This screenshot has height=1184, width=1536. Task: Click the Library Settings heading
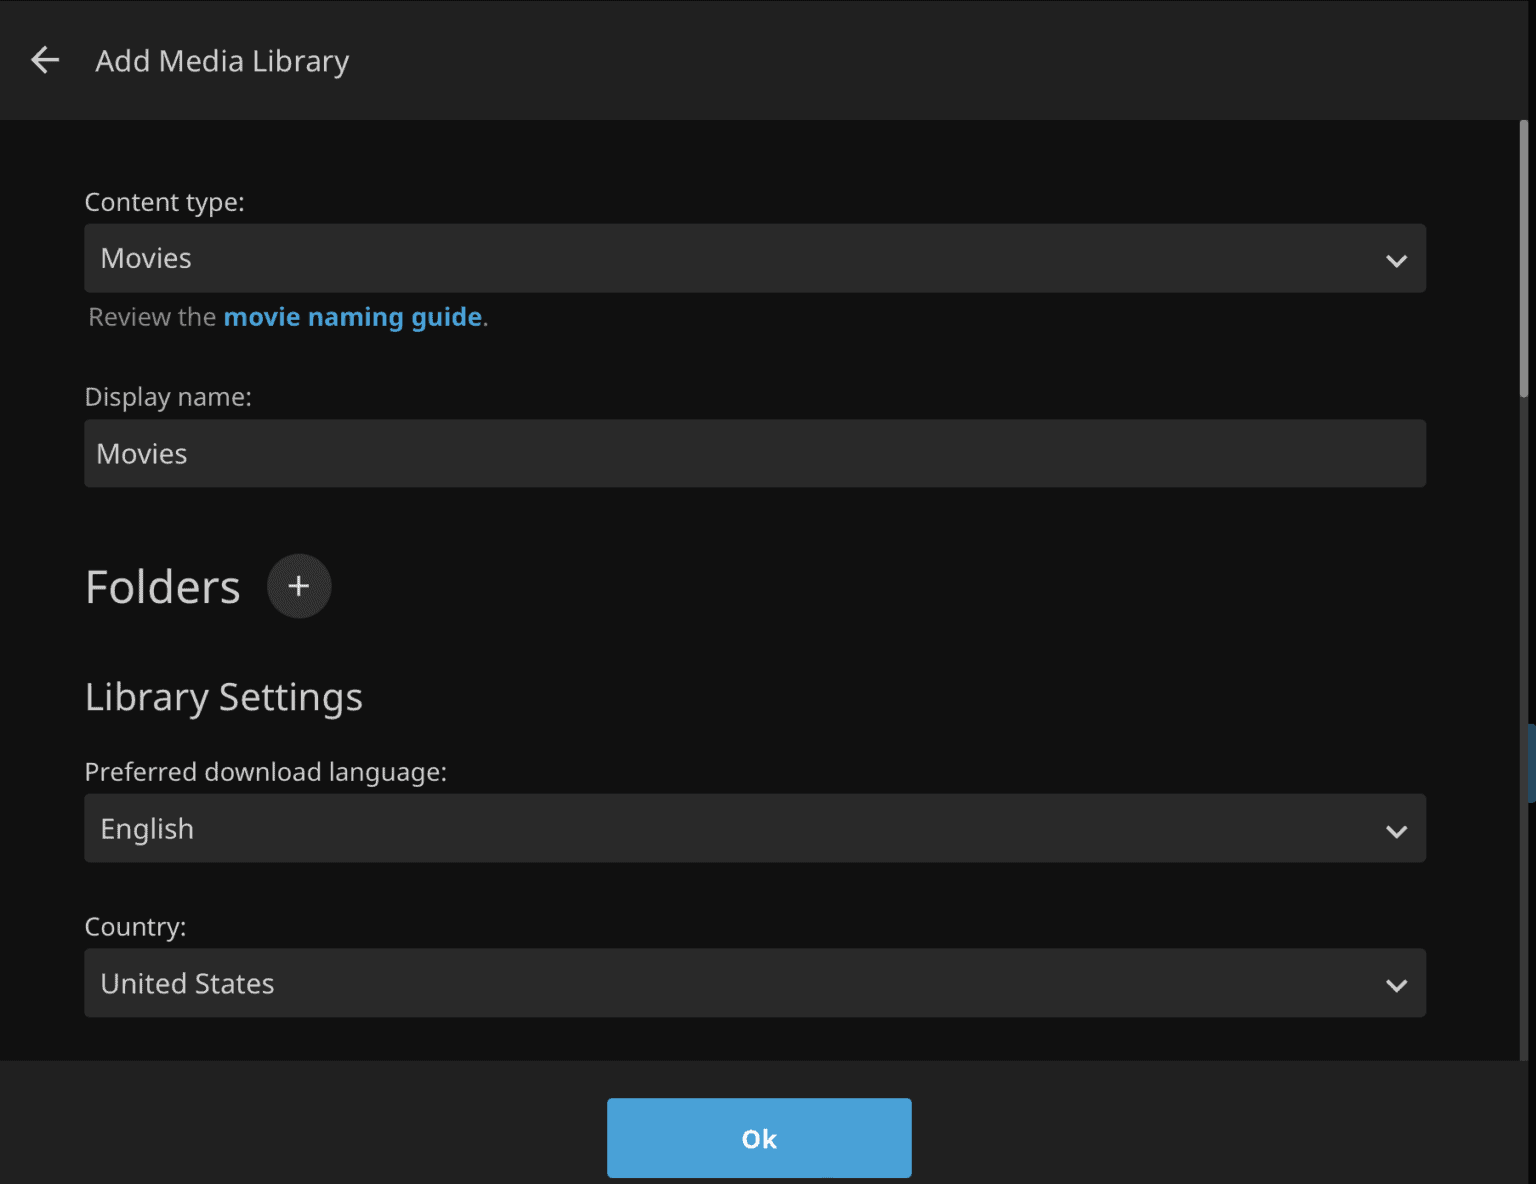(x=224, y=697)
